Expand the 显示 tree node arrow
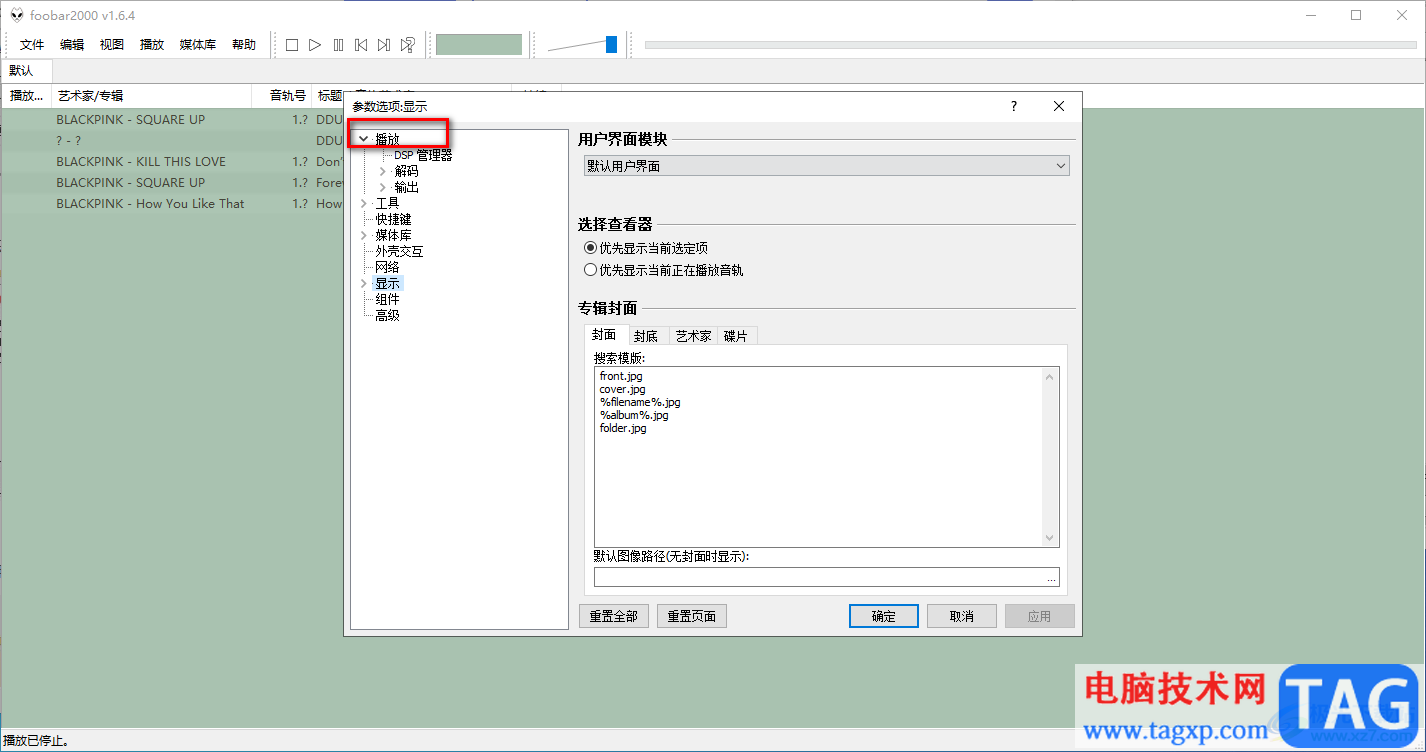The width and height of the screenshot is (1426, 752). pos(363,283)
